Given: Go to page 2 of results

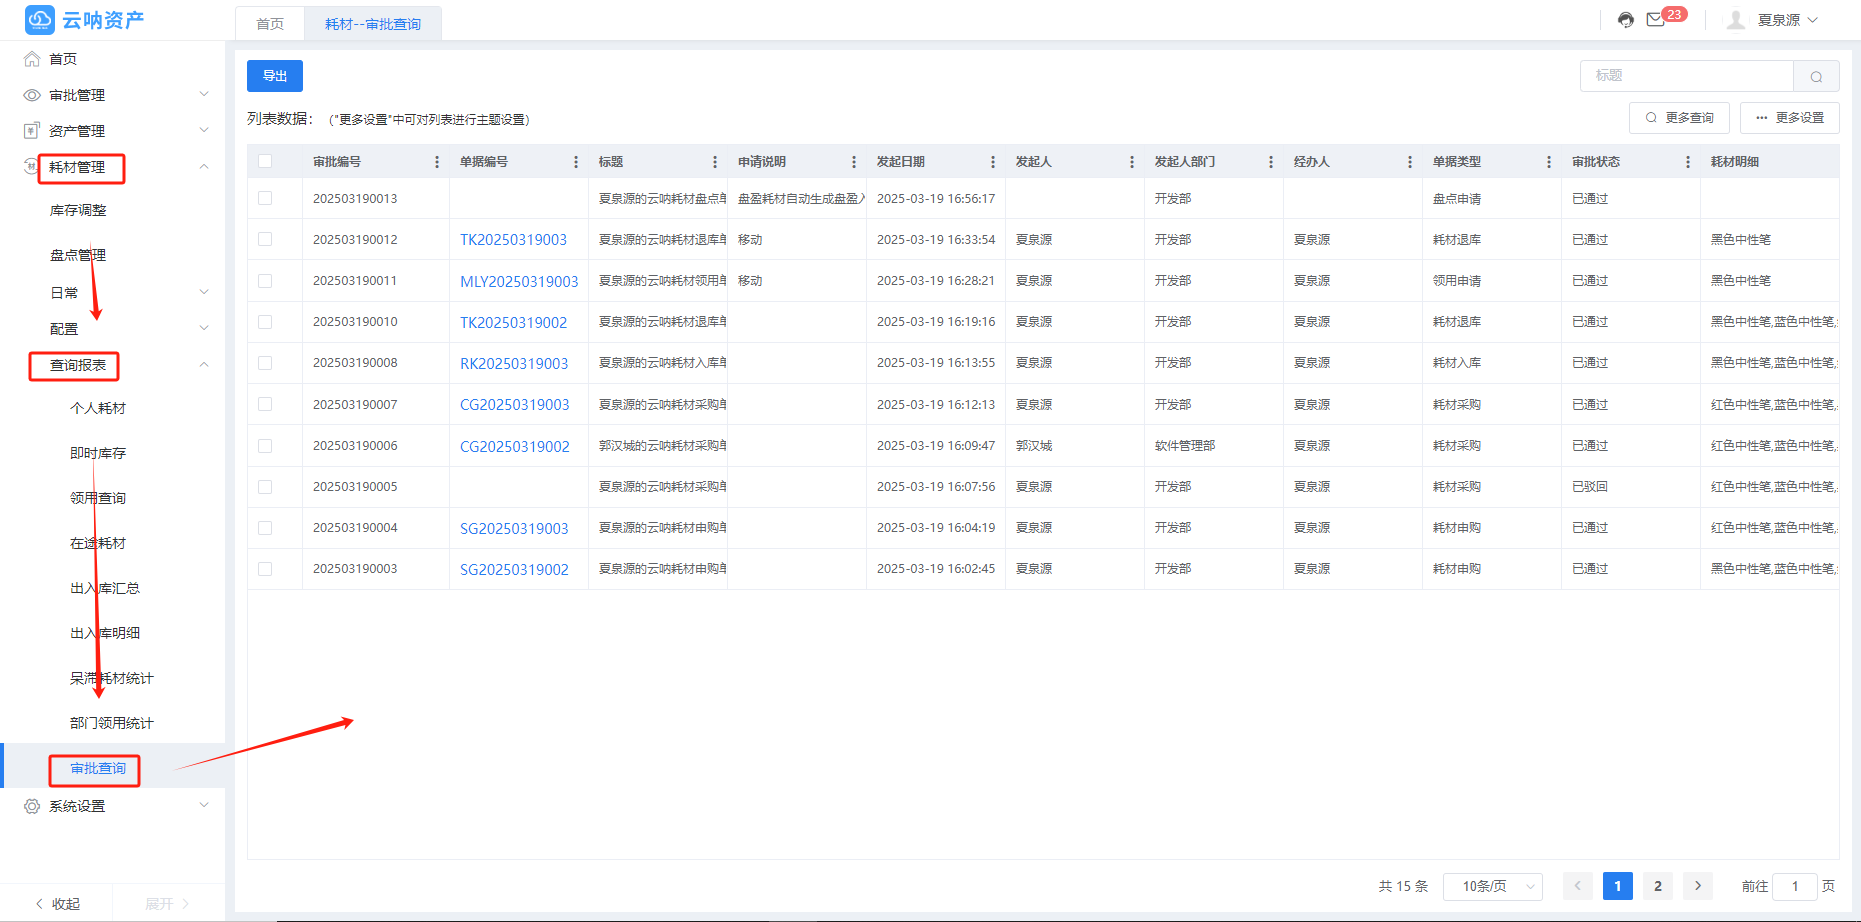Looking at the screenshot, I should (1658, 886).
